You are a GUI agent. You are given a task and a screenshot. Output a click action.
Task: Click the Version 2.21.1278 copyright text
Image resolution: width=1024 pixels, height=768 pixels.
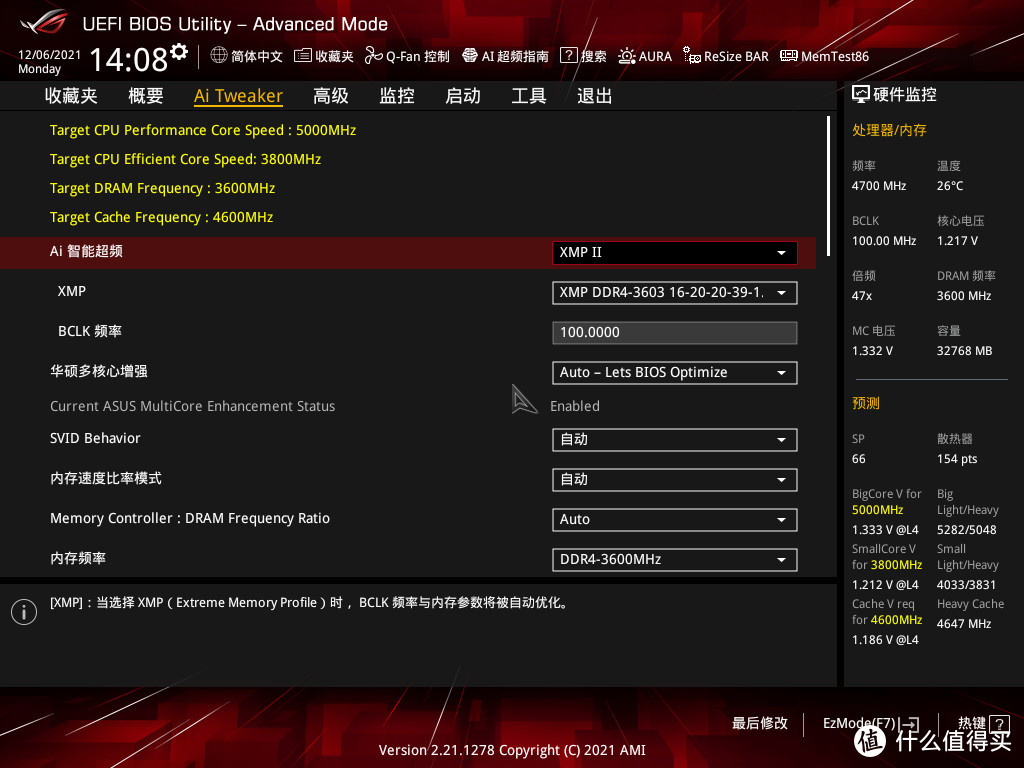point(512,750)
